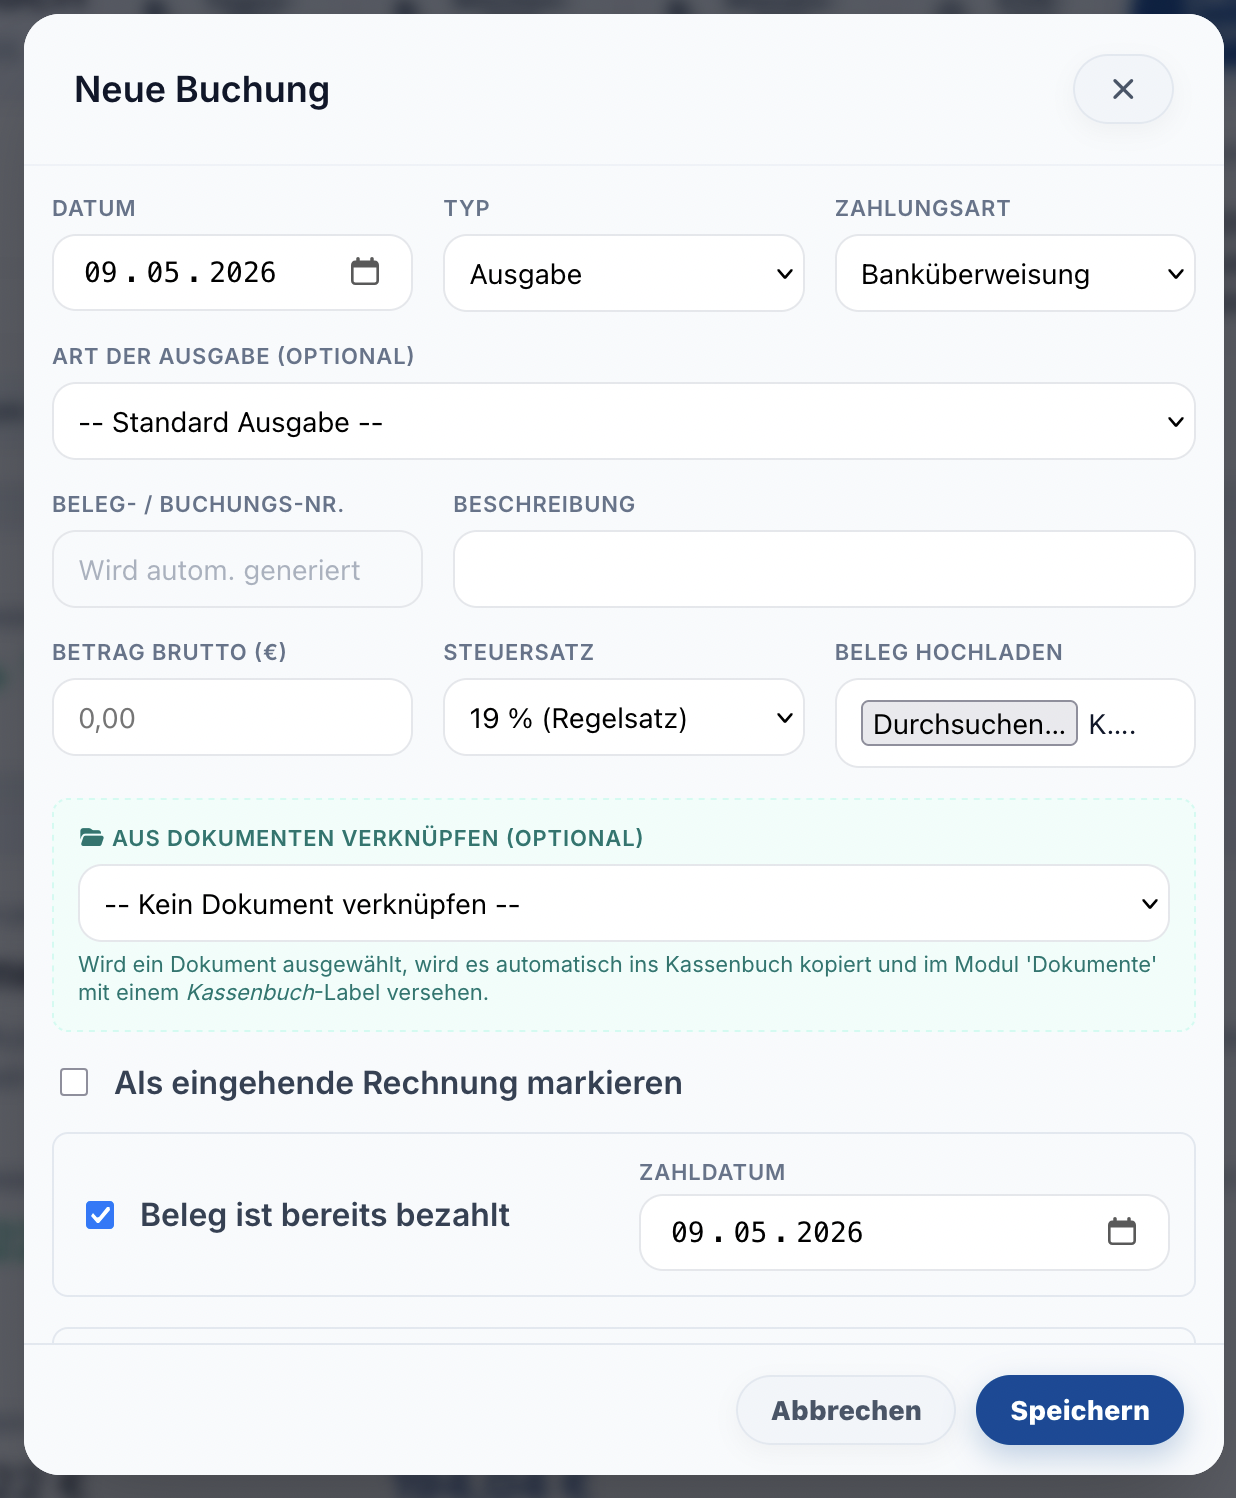Viewport: 1236px width, 1498px height.
Task: Click the Zahldatum date text 09.05.2026
Action: click(767, 1232)
